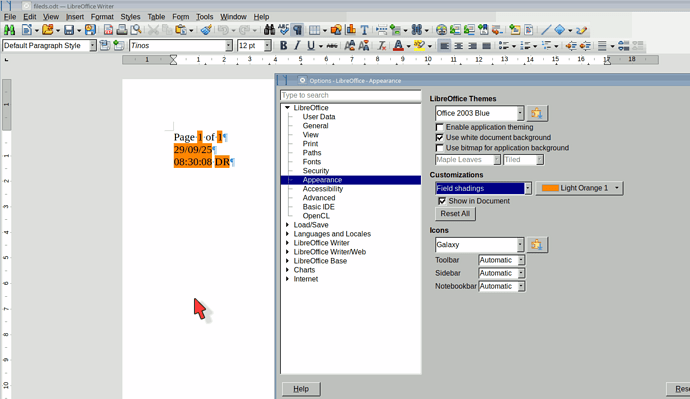This screenshot has width=690, height=399.
Task: Select Accessibility in options tree
Action: coord(323,189)
